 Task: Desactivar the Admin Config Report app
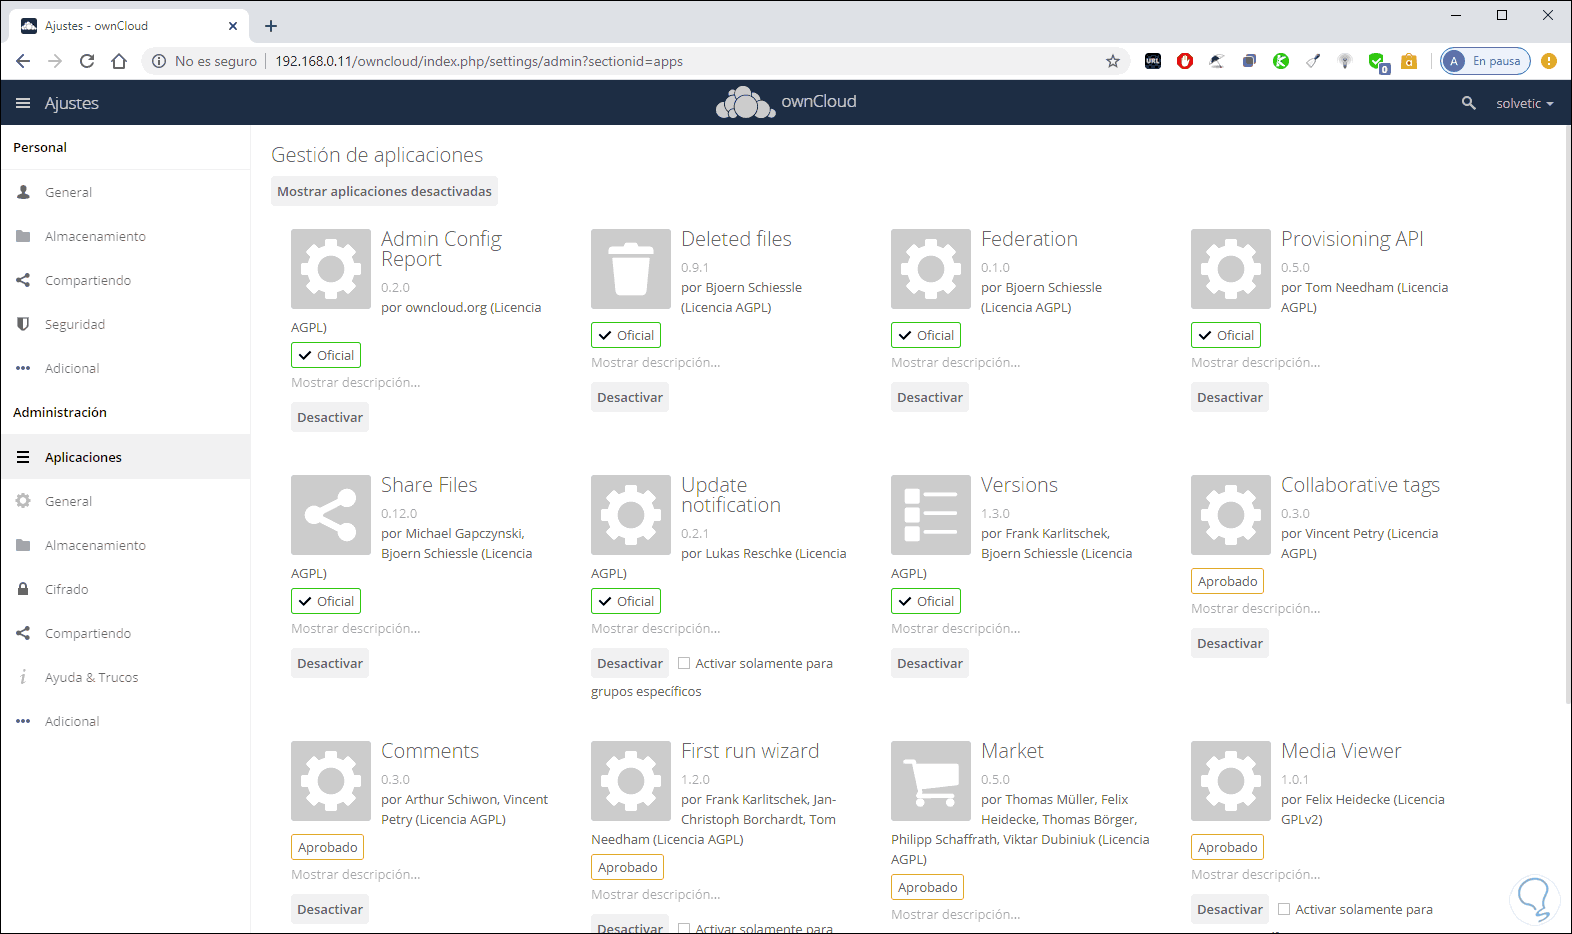tap(330, 417)
